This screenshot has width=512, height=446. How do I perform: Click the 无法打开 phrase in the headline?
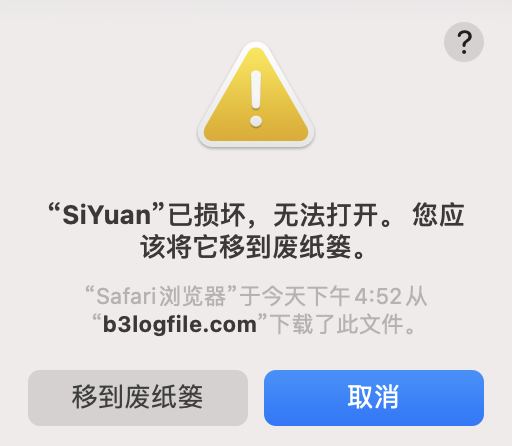[x=325, y=215]
